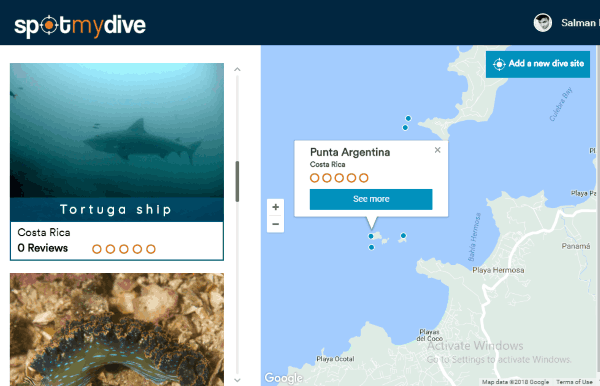This screenshot has width=600, height=386.
Task: Click the Google logo on map
Action: (x=284, y=378)
